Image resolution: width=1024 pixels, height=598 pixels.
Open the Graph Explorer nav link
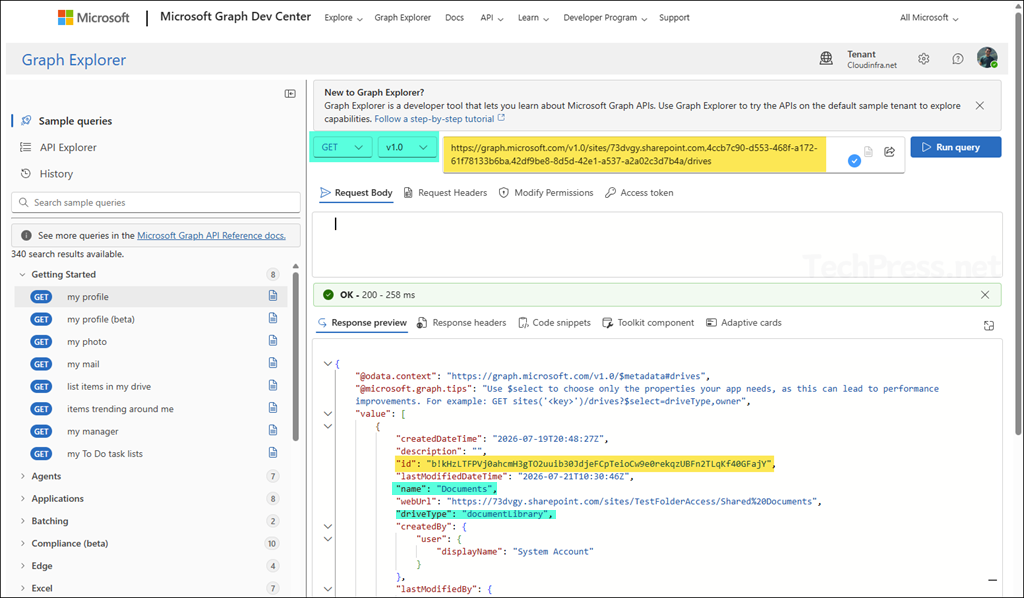tap(402, 18)
